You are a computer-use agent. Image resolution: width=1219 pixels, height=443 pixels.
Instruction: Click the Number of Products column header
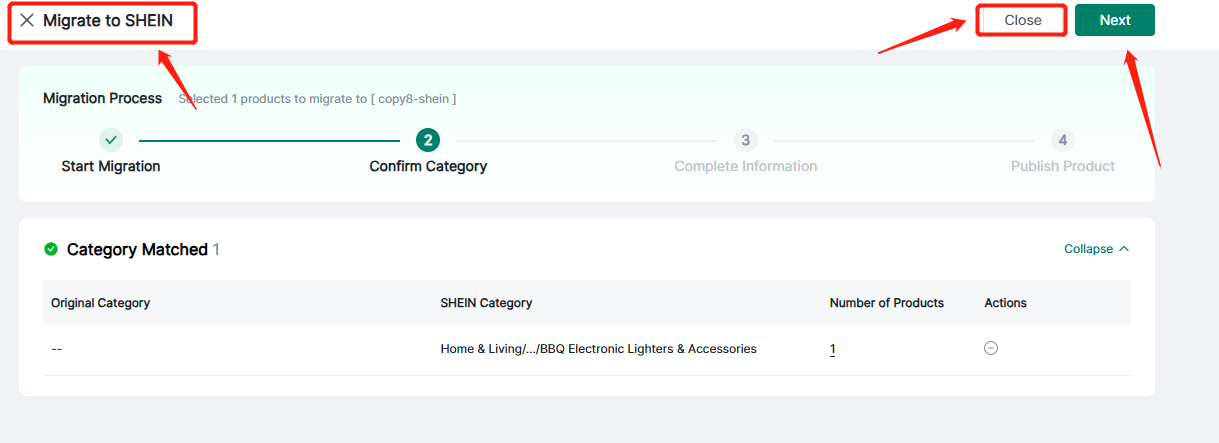(x=886, y=303)
